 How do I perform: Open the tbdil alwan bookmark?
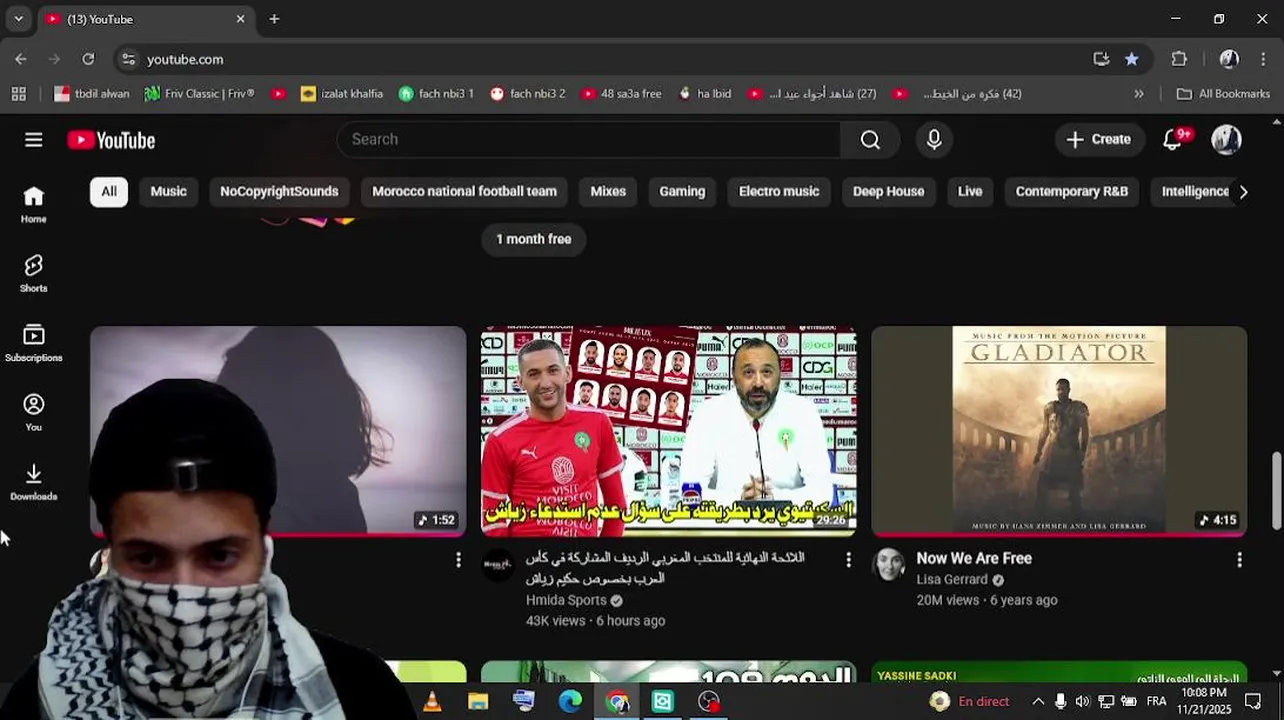pyautogui.click(x=91, y=94)
